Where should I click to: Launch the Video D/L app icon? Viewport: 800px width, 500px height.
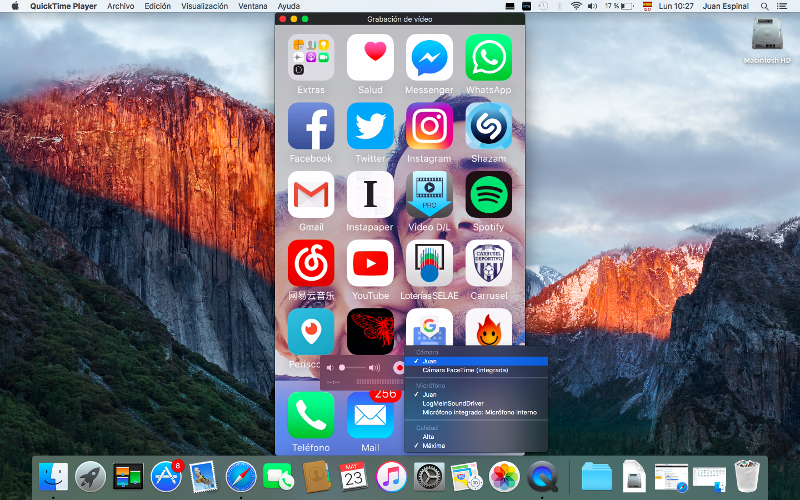[x=429, y=194]
